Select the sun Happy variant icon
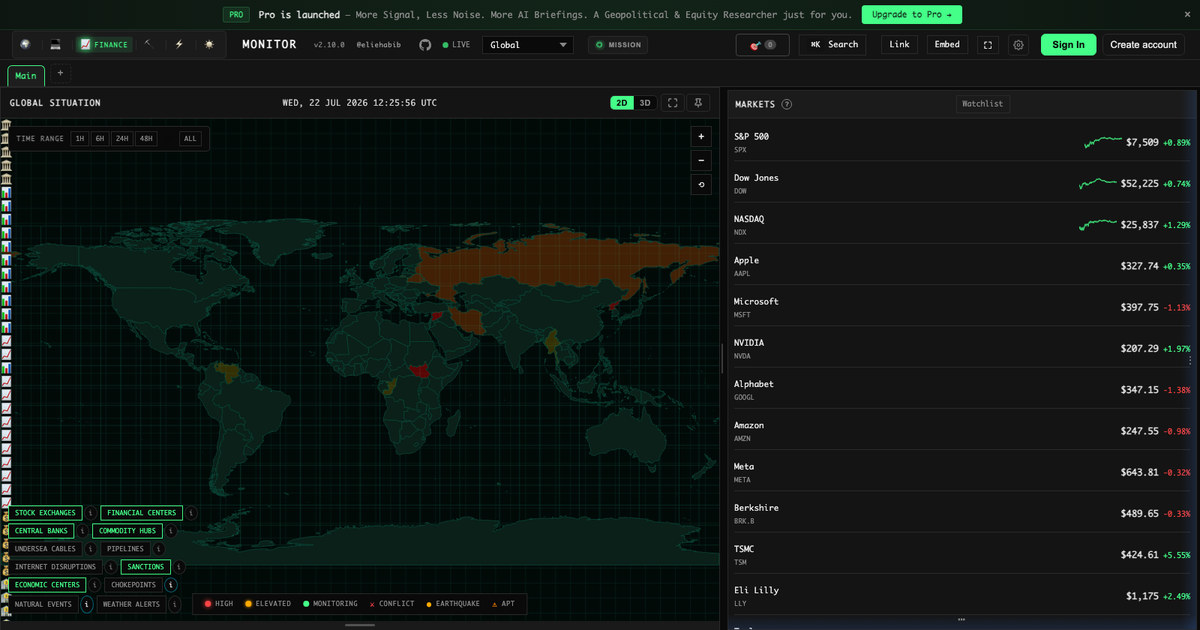 (209, 44)
